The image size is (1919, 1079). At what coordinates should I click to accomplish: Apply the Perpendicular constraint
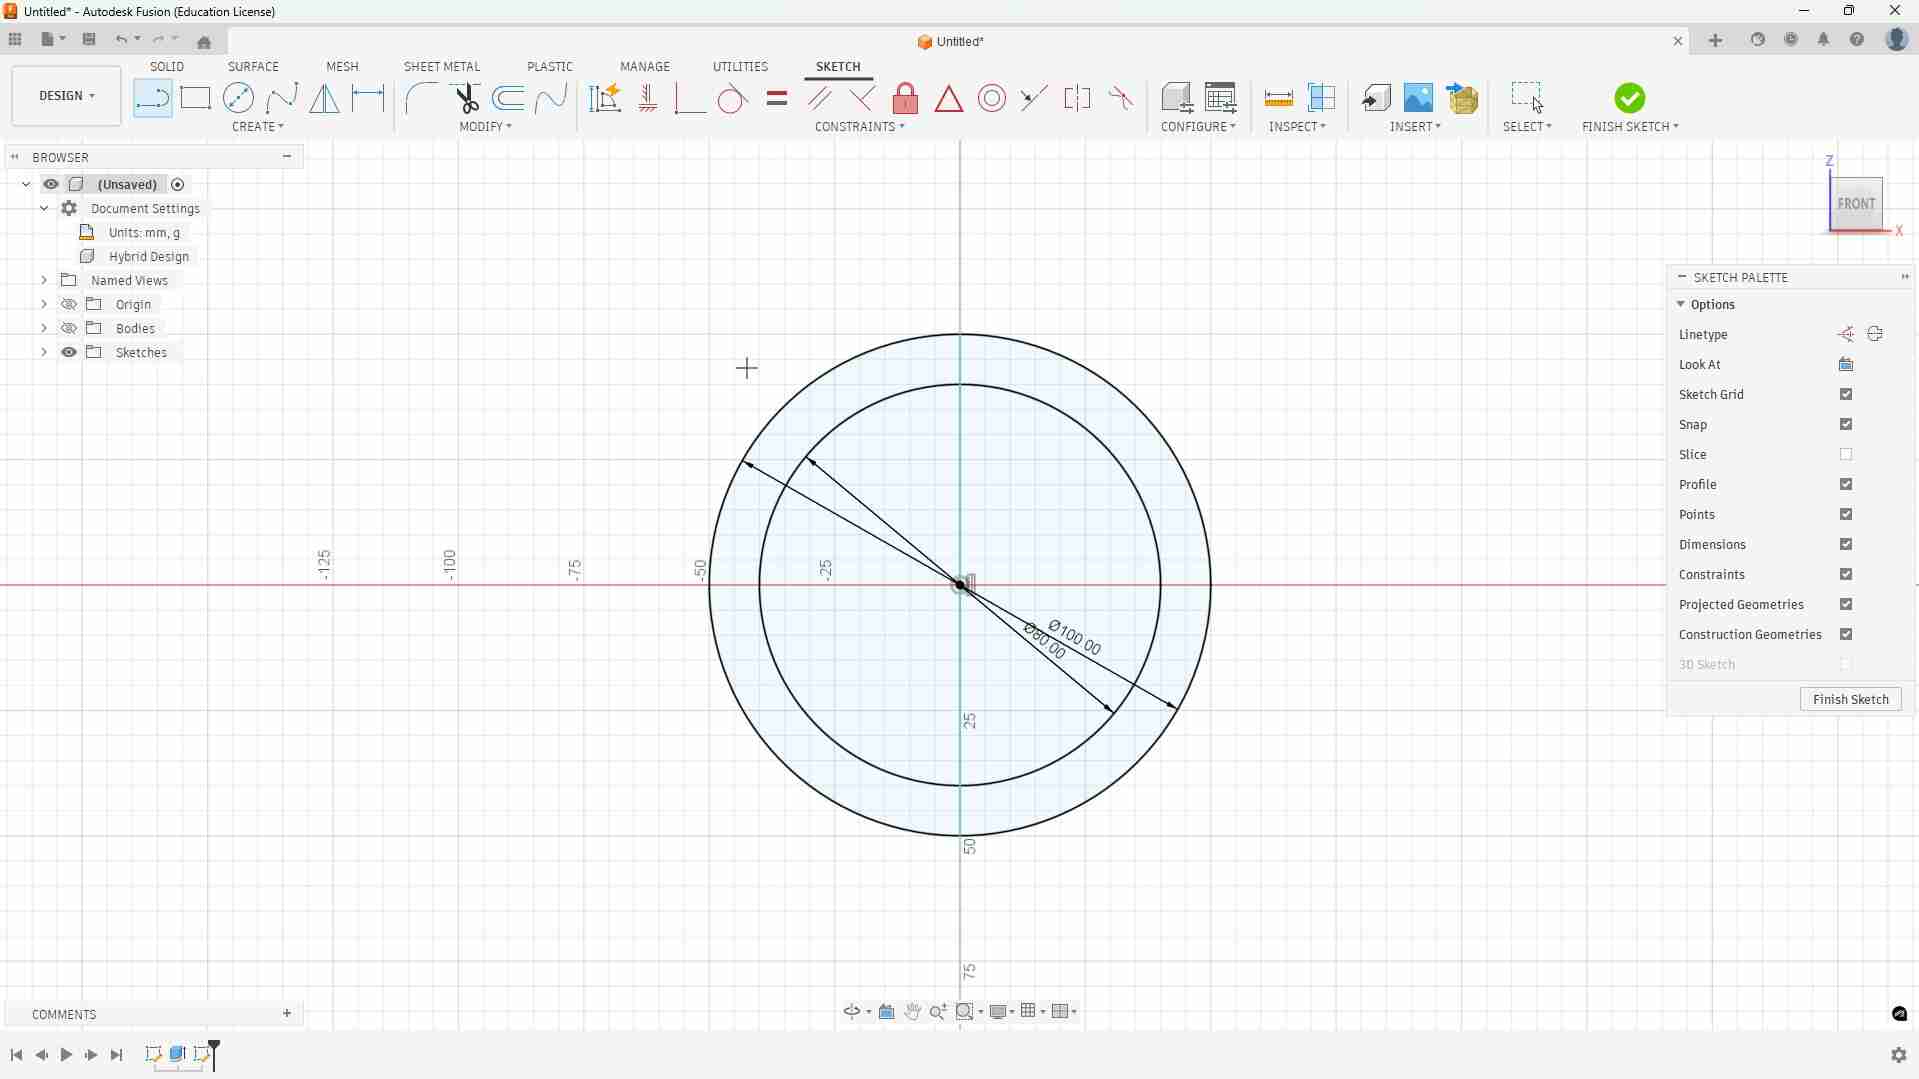coord(862,98)
